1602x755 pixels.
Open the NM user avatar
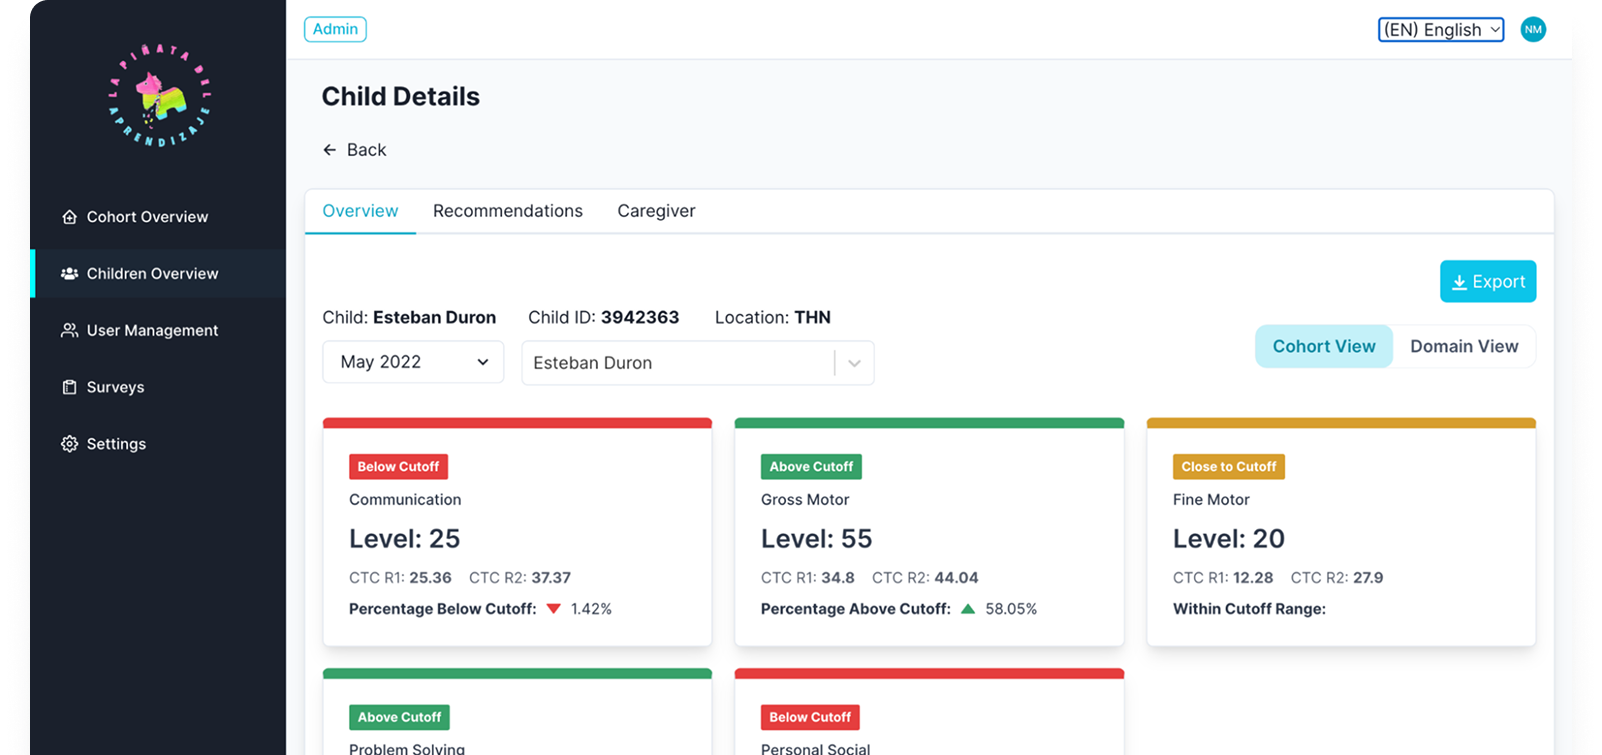pos(1532,30)
